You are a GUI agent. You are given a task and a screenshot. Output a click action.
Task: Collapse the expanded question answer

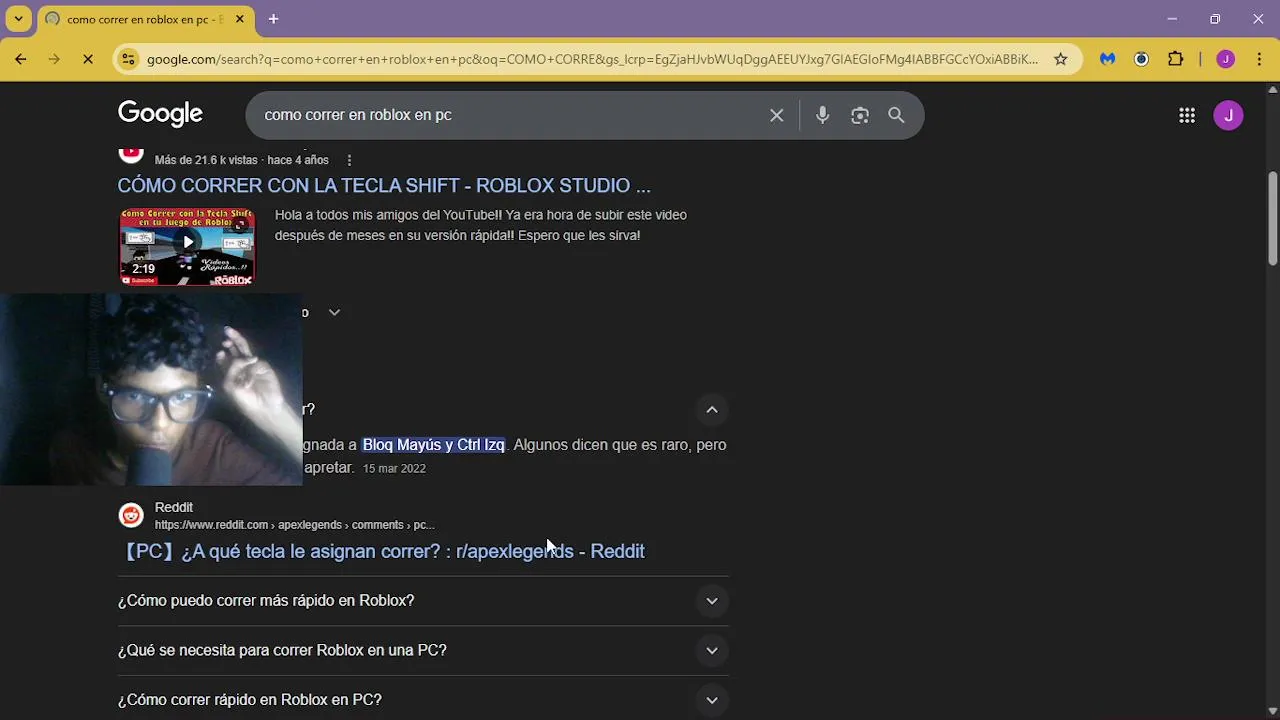coord(712,409)
